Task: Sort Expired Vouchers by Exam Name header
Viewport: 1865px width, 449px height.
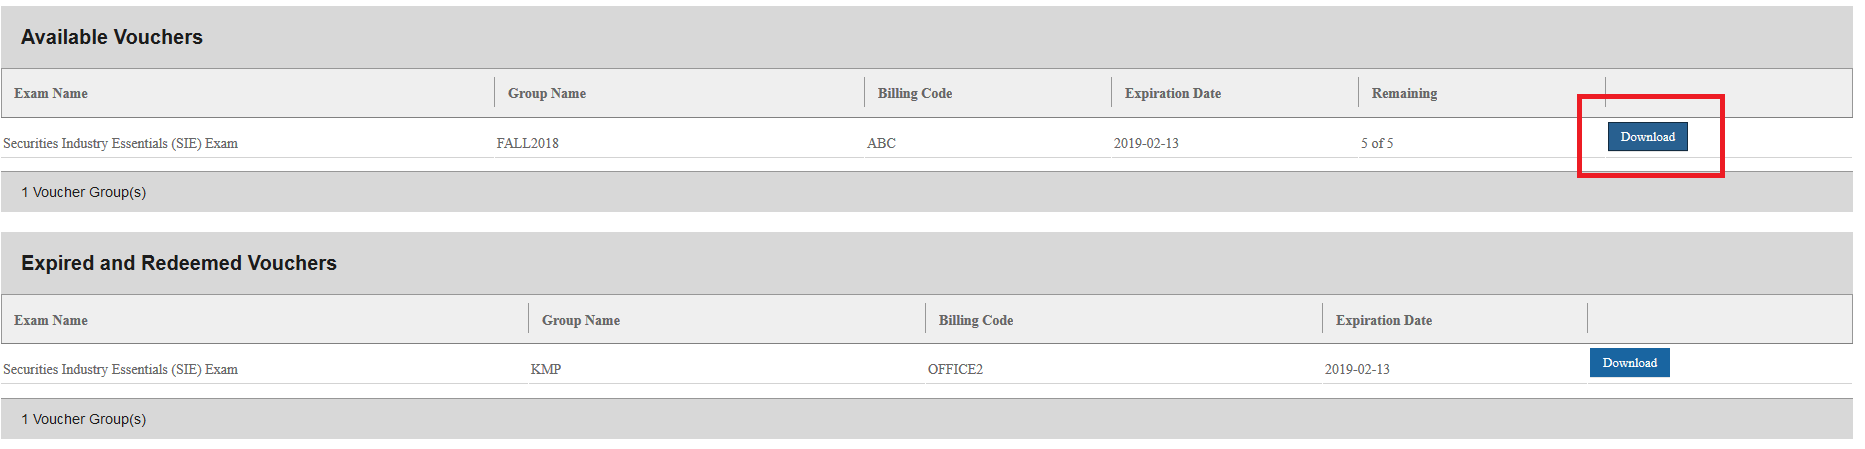Action: tap(51, 321)
